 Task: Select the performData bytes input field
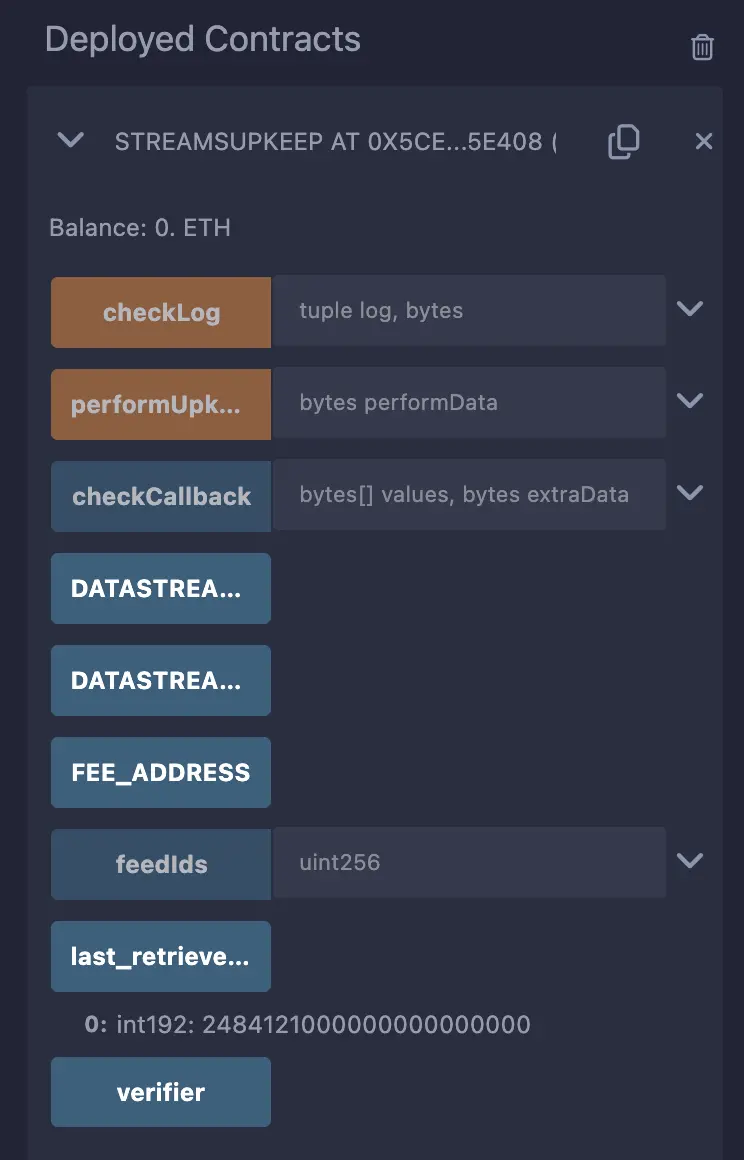pos(470,402)
